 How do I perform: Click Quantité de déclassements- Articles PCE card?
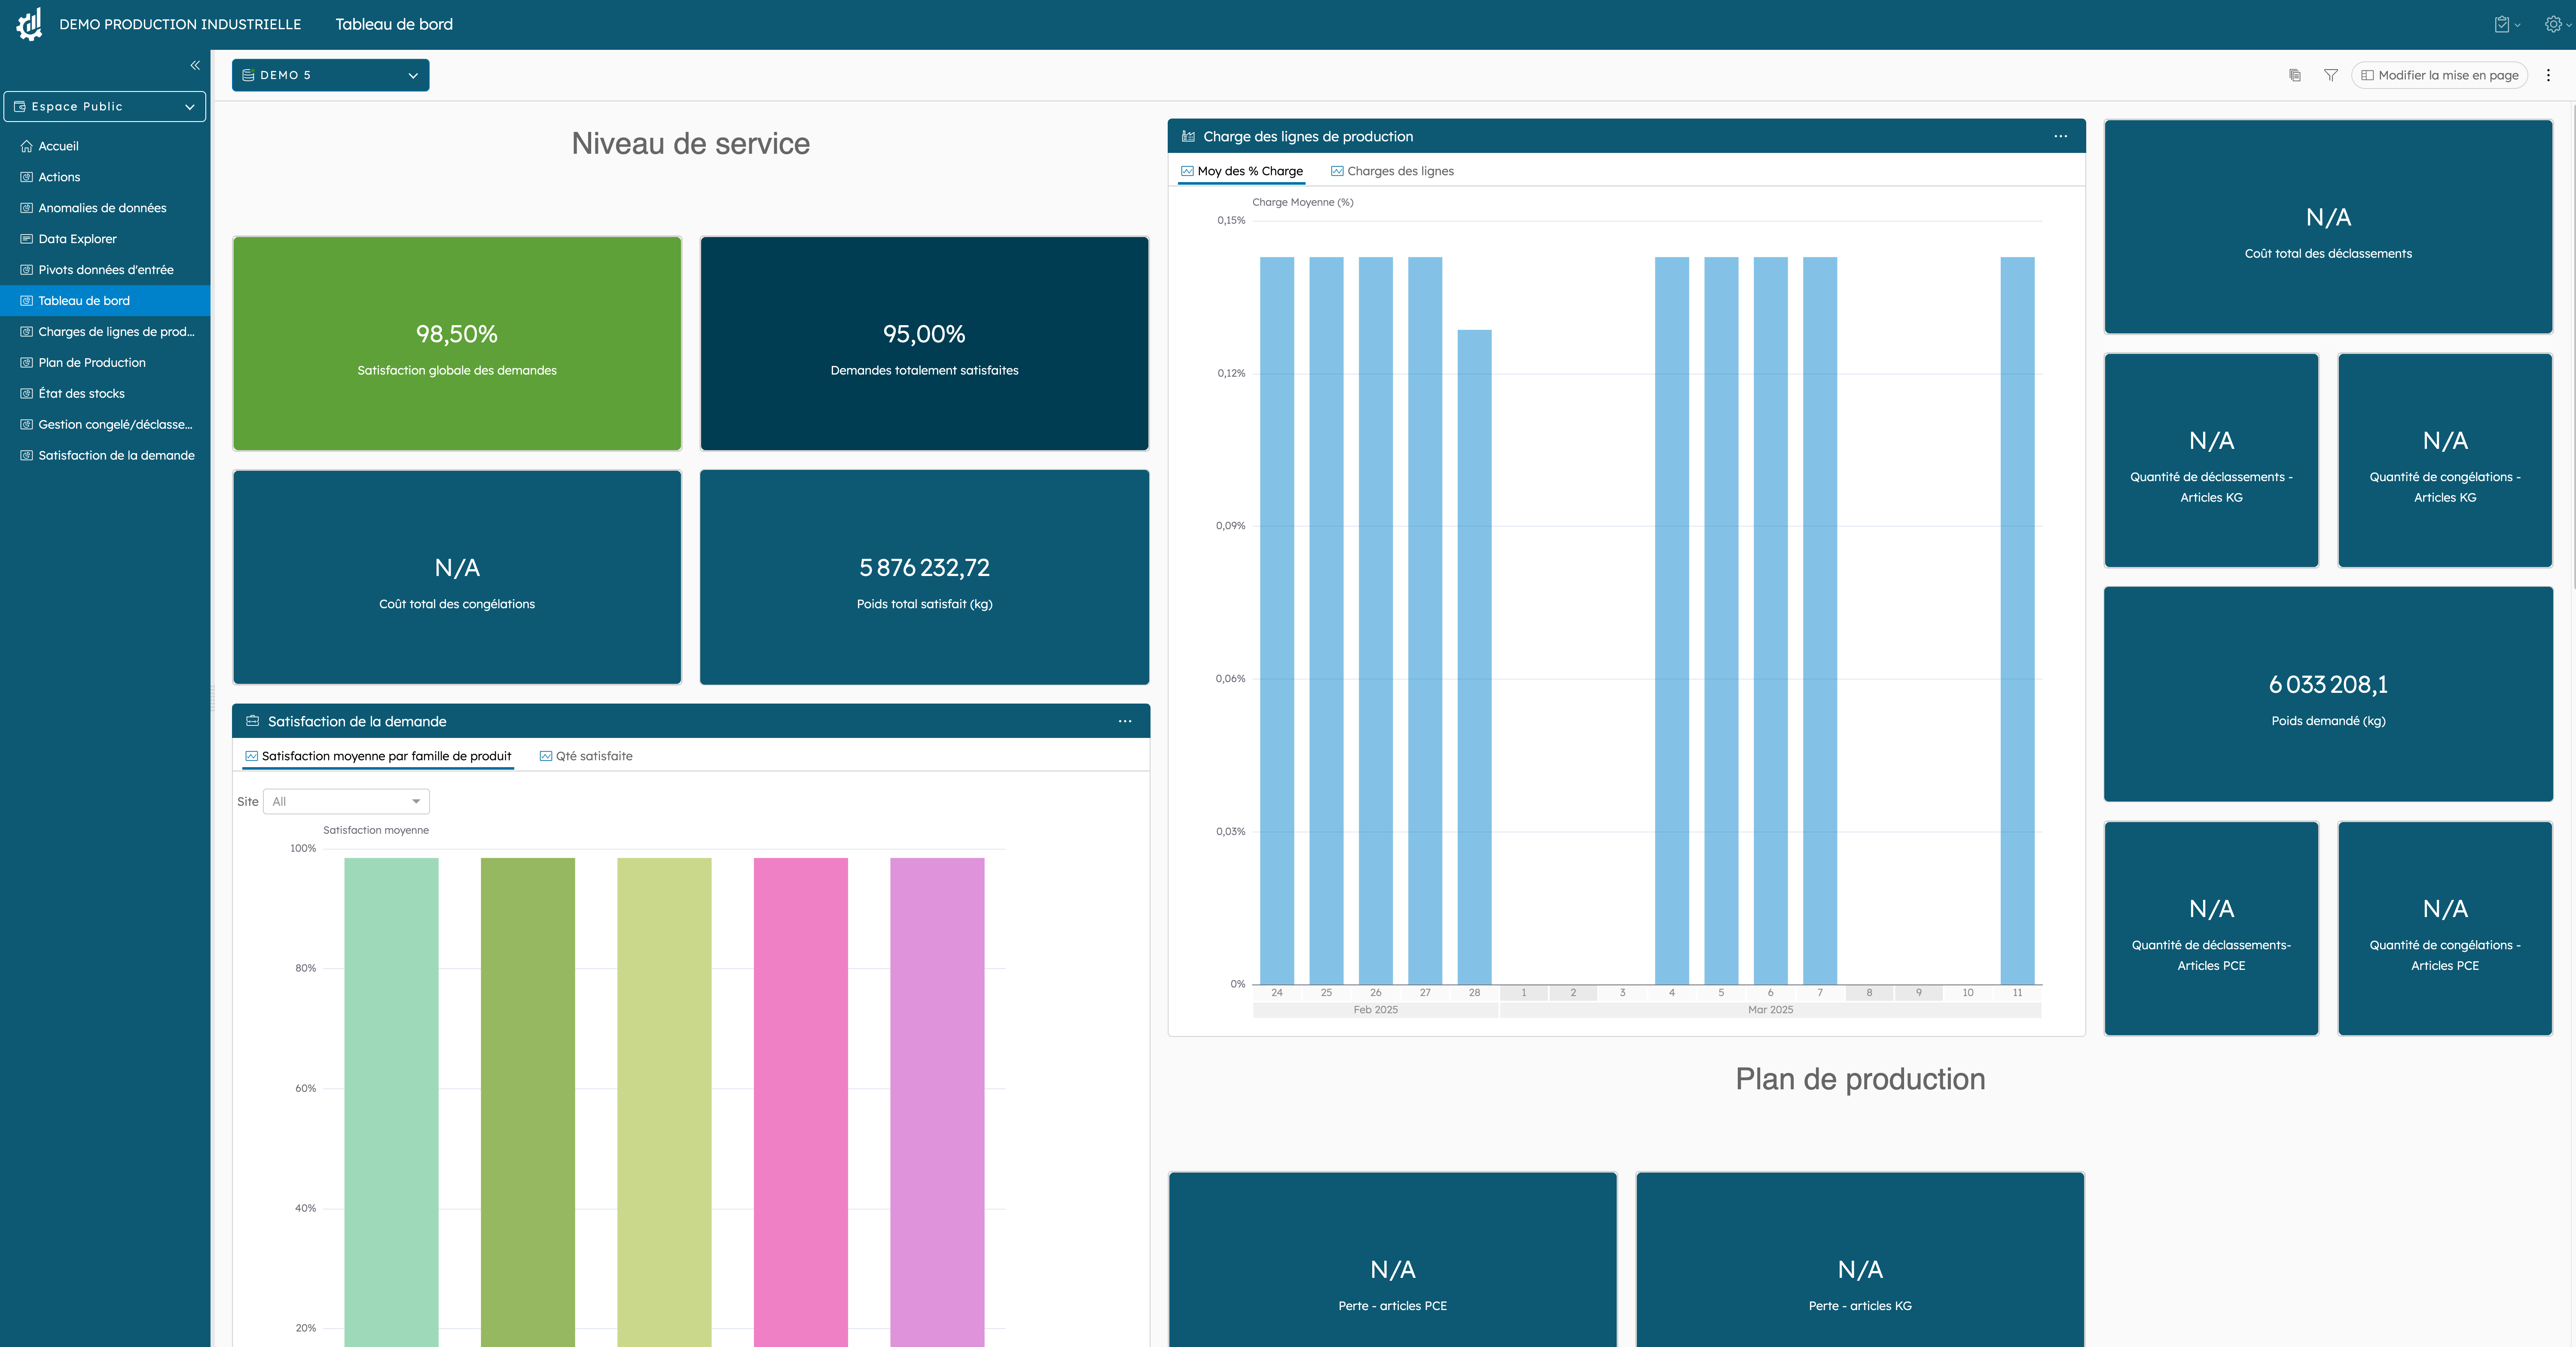coord(2211,929)
